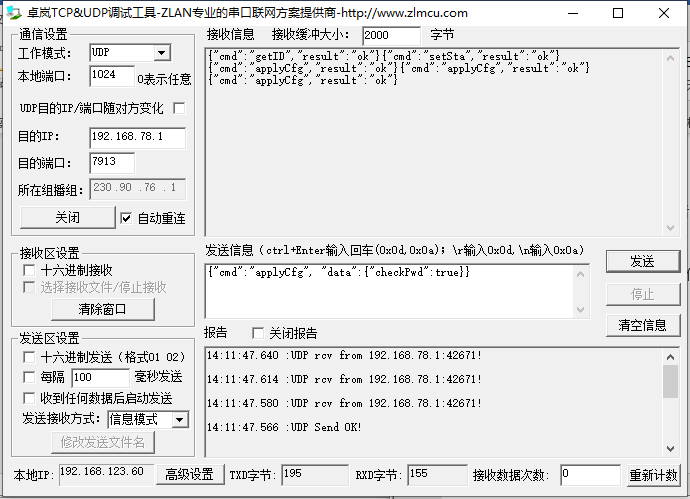Enable UDP目的IP/端口随对方变化 checkbox
The image size is (690, 499).
179,108
